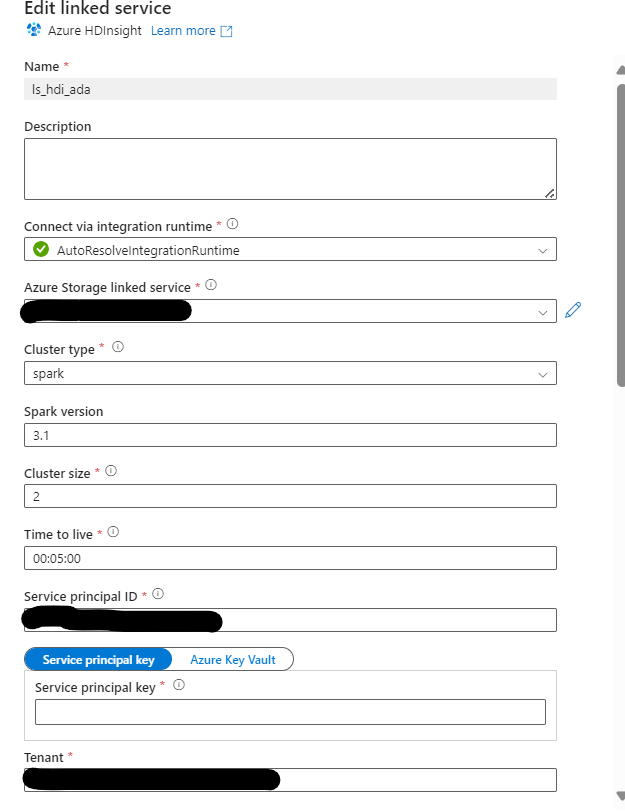Show info for Cluster size
This screenshot has height=812, width=625.
click(111, 471)
